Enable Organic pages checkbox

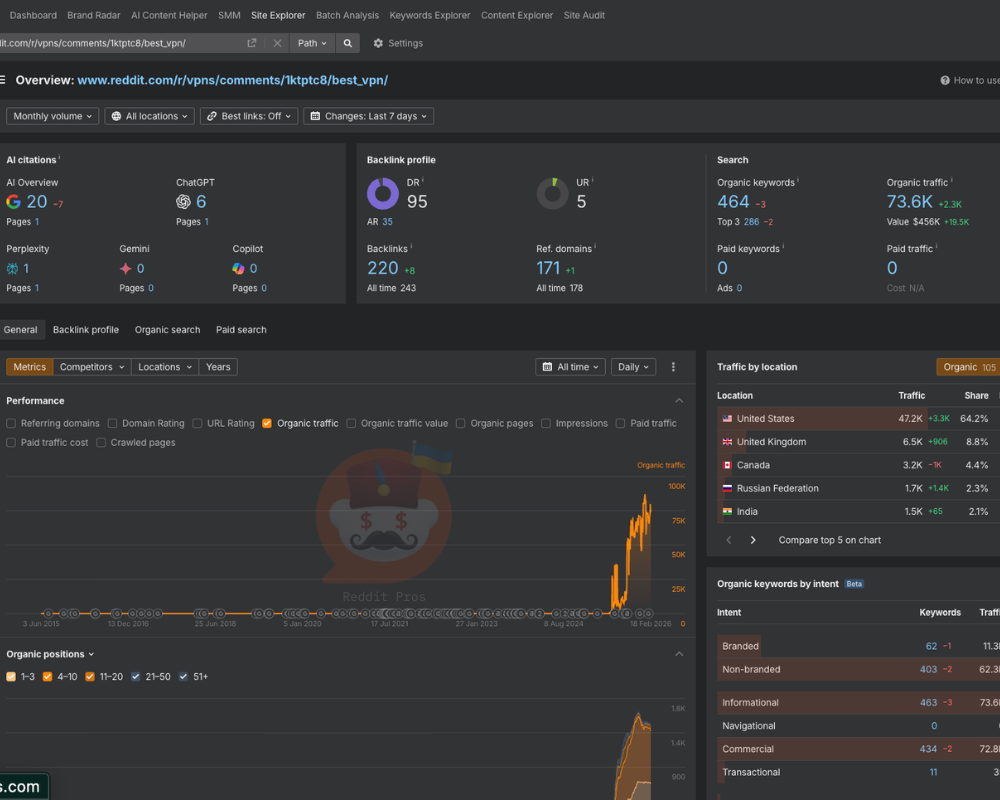coord(460,424)
